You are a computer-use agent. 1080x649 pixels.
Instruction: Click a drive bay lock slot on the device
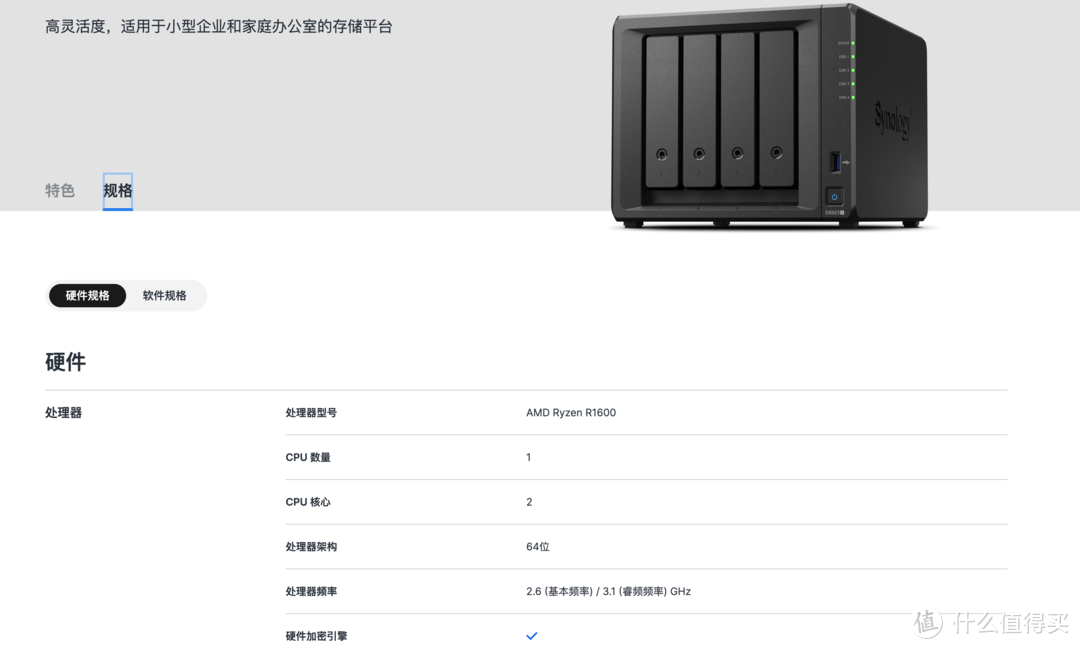[661, 152]
